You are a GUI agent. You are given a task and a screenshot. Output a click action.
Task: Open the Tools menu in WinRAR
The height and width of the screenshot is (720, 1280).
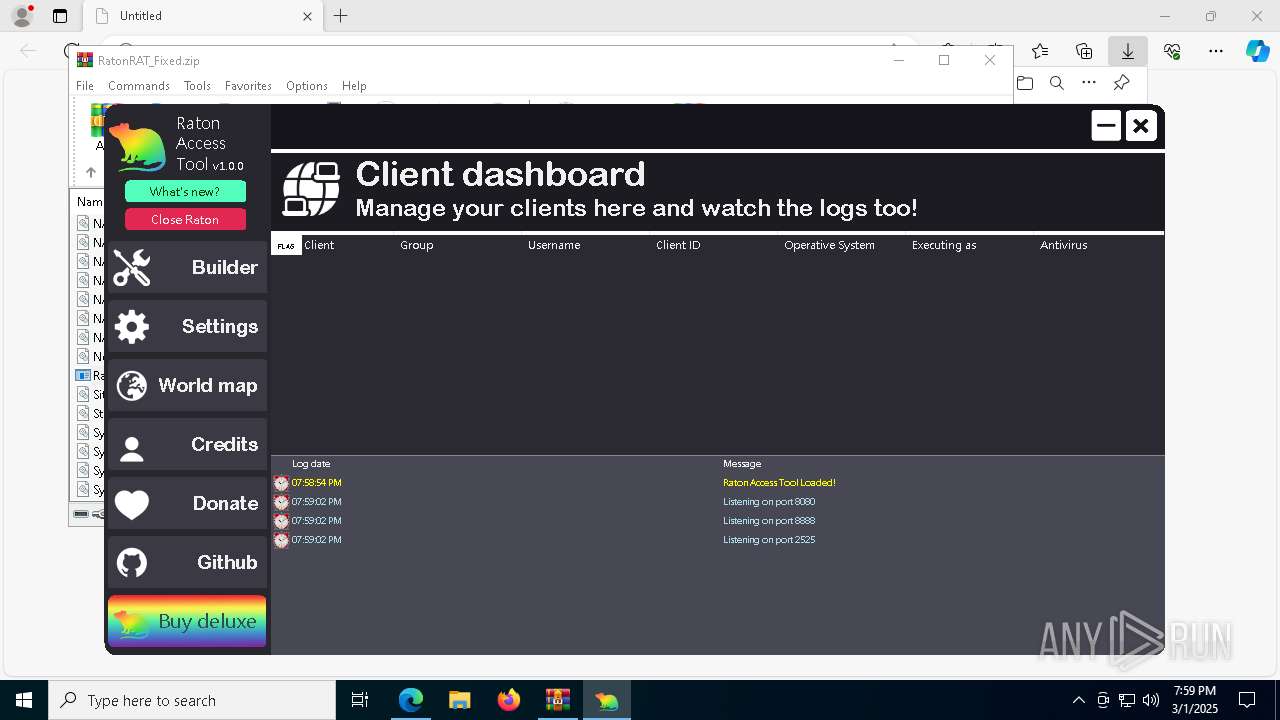(x=197, y=86)
